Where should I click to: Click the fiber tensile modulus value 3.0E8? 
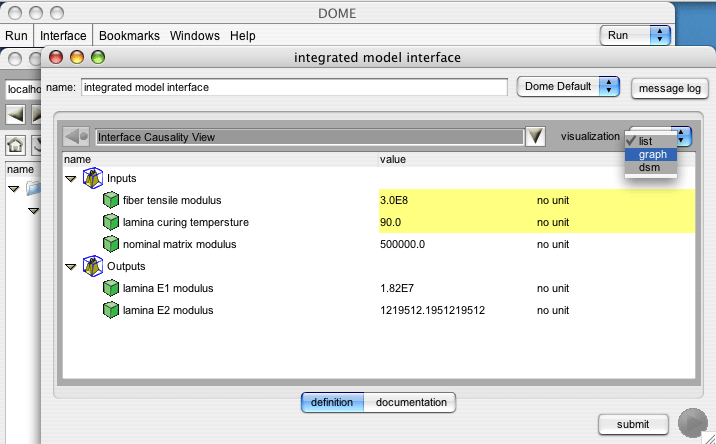click(394, 200)
